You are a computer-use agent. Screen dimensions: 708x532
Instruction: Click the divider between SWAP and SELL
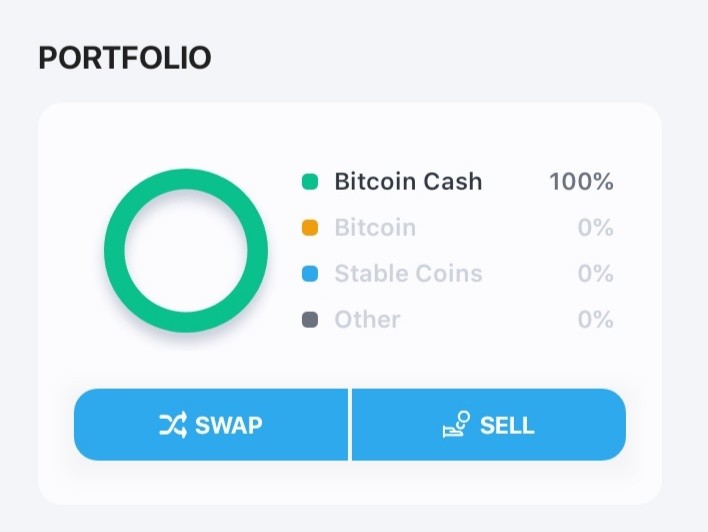[350, 425]
